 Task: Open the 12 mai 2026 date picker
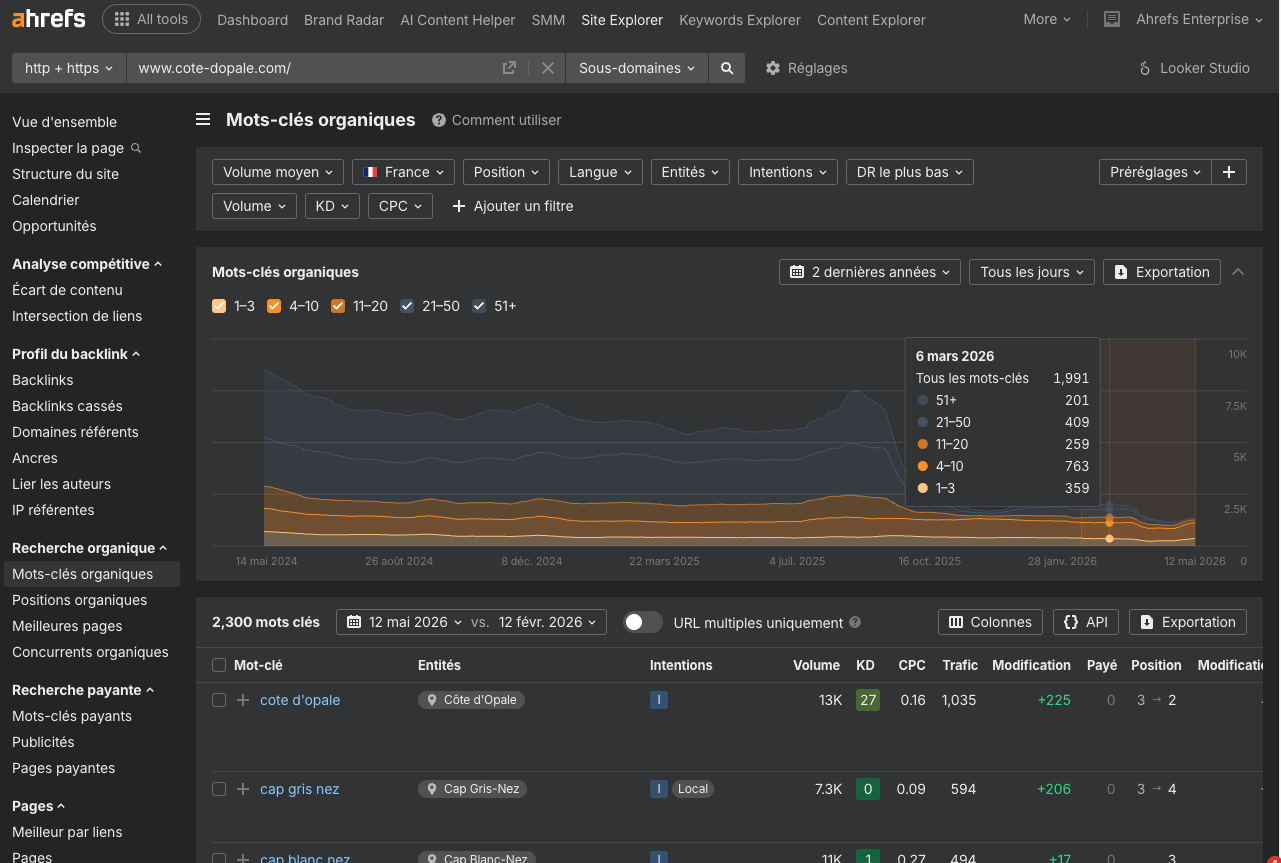(405, 622)
